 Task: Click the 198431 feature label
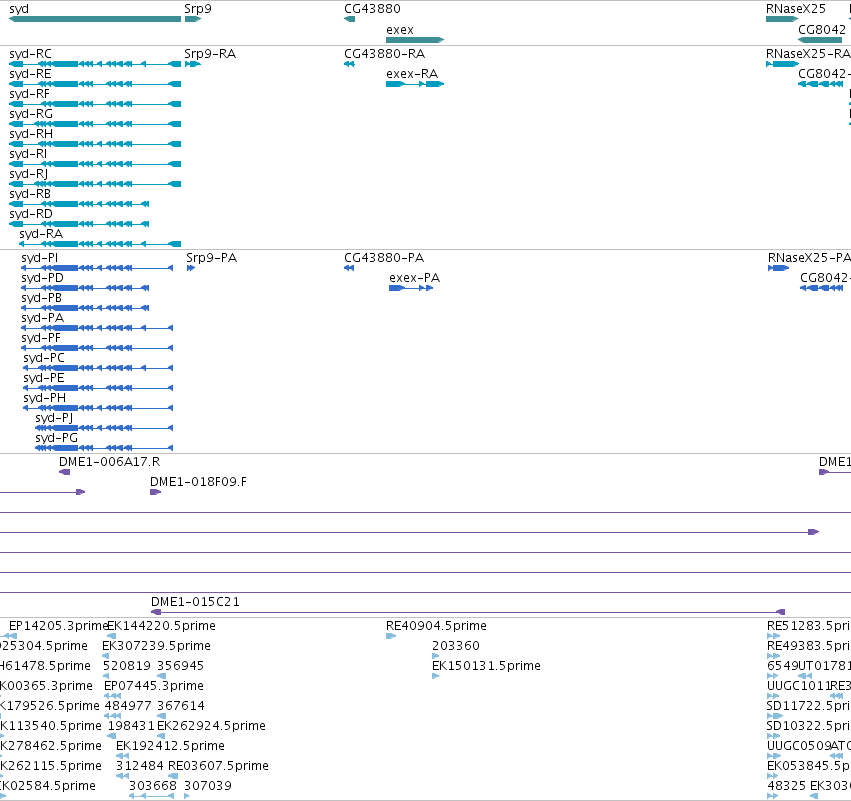[x=131, y=726]
